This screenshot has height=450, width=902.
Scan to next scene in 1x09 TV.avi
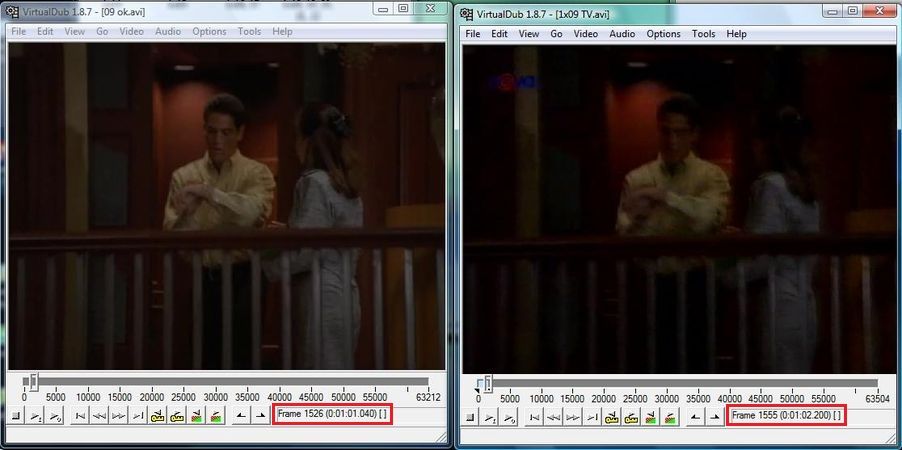tap(670, 417)
